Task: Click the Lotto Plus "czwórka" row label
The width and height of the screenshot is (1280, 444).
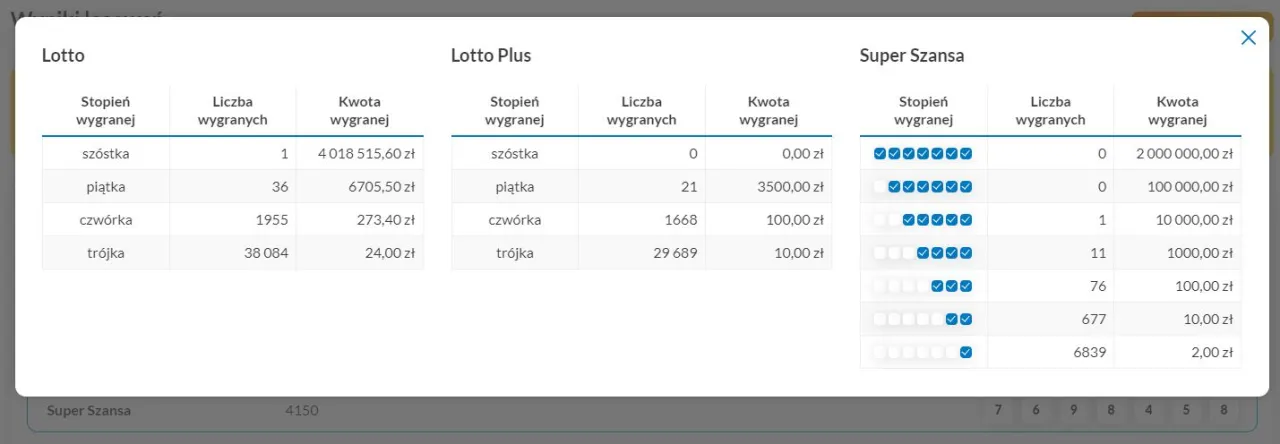Action: pos(514,220)
